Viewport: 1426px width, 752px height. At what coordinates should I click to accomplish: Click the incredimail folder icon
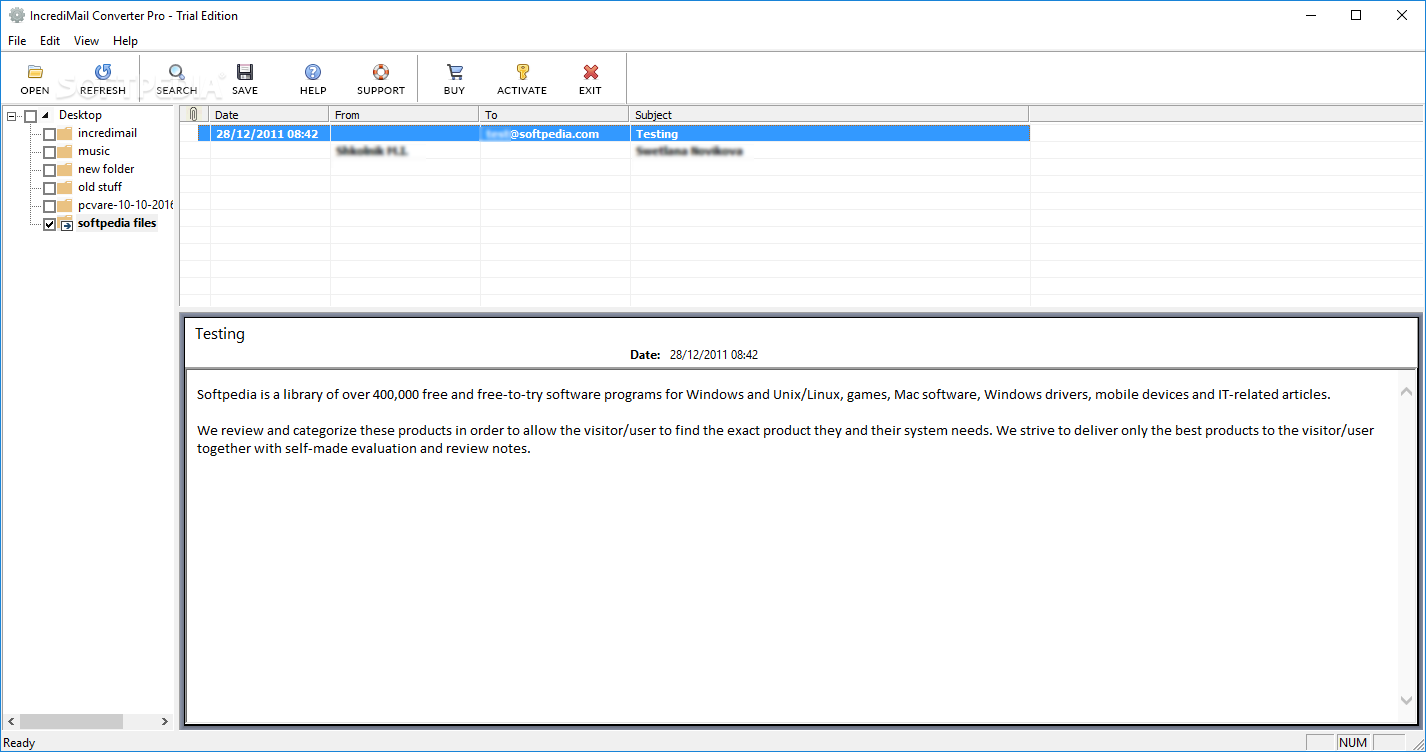point(65,133)
